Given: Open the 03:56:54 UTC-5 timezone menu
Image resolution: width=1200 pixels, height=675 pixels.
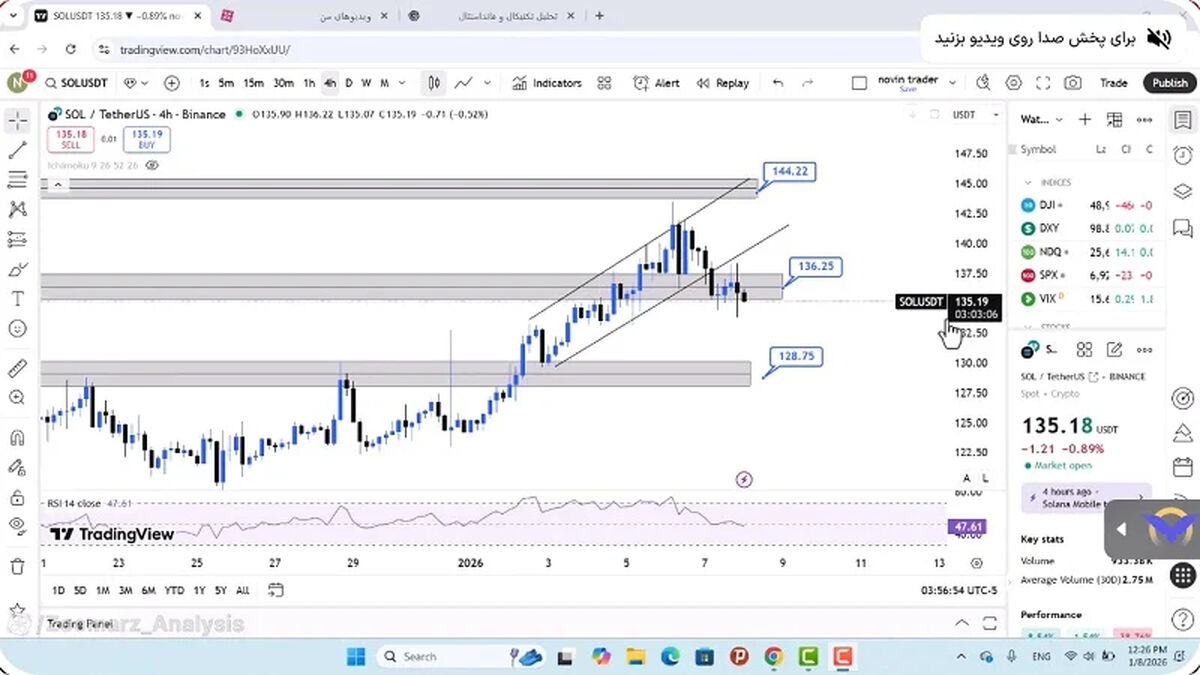Looking at the screenshot, I should click(x=959, y=590).
